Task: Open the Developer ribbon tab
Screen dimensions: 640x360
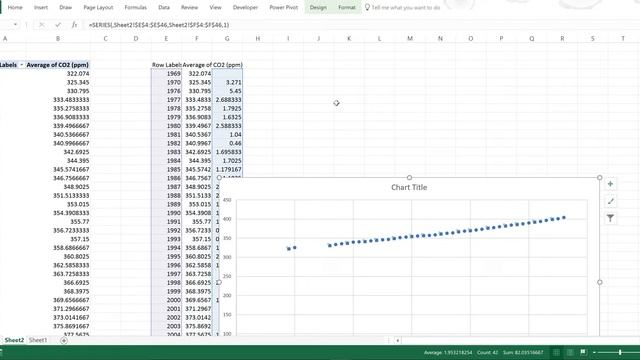Action: coord(245,7)
